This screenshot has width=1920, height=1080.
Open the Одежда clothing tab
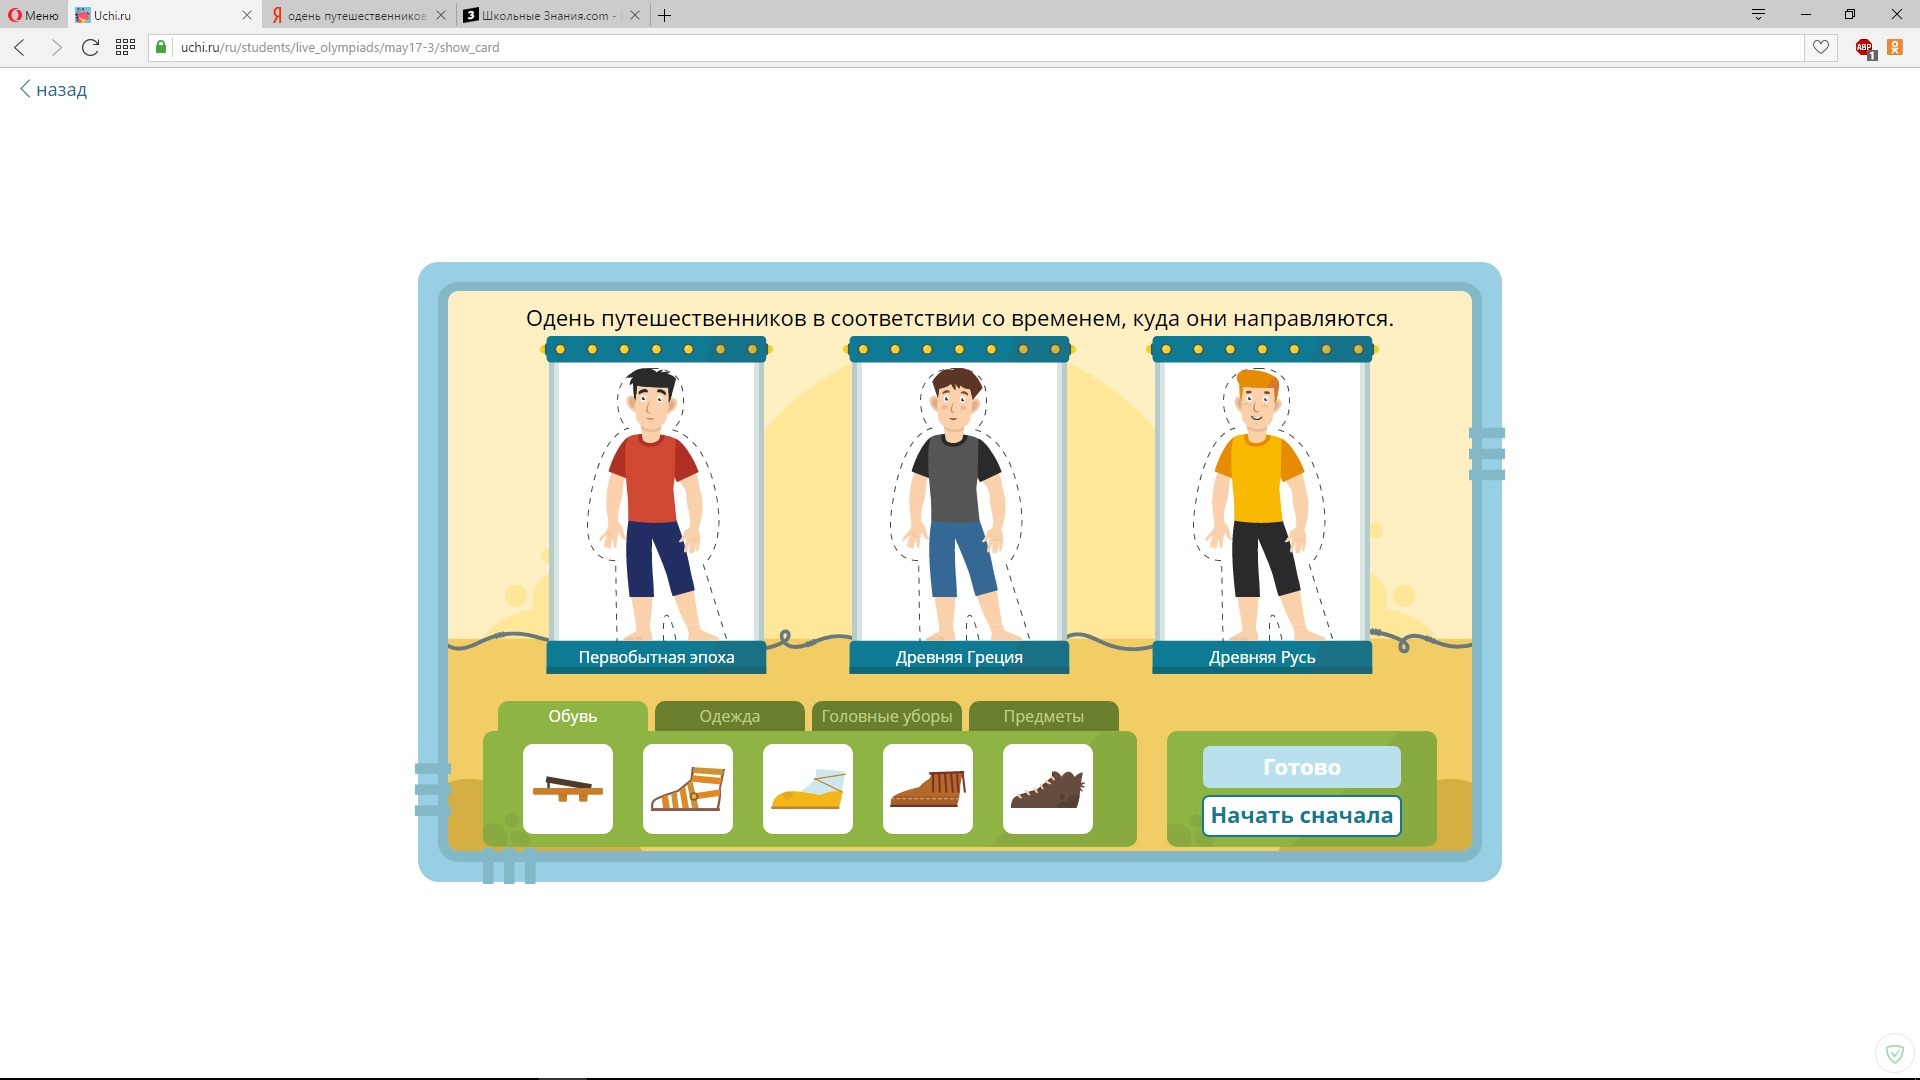click(x=729, y=716)
